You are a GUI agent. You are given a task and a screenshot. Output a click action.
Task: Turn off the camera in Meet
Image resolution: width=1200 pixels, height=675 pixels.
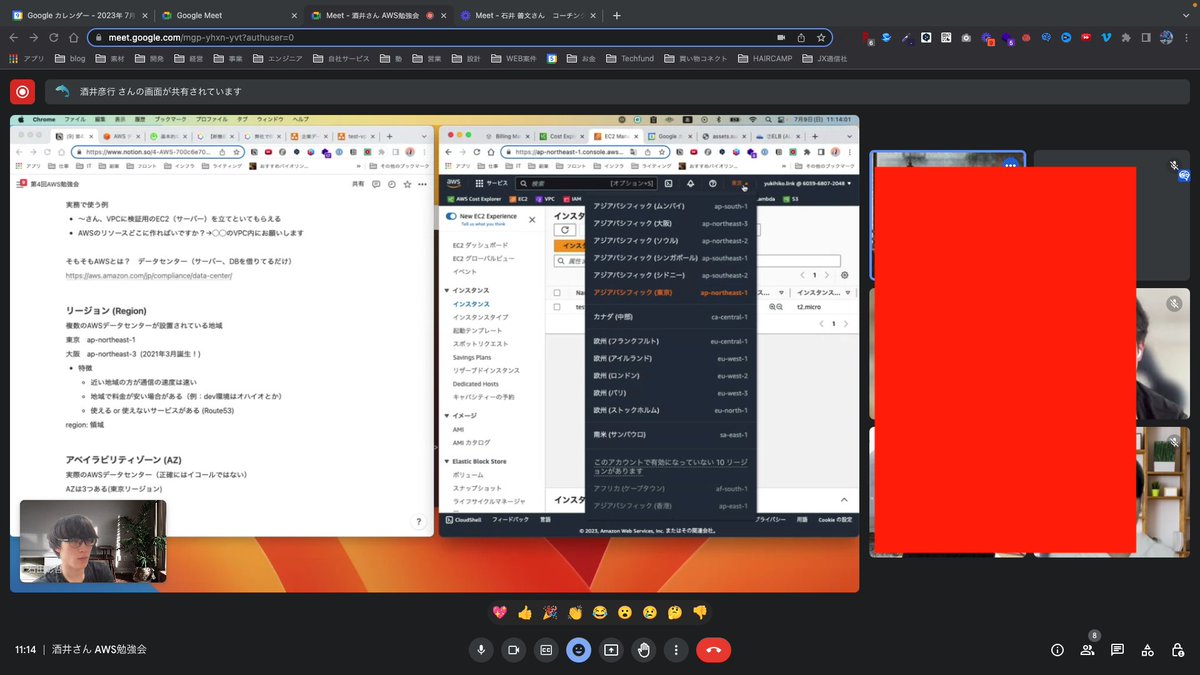click(513, 650)
